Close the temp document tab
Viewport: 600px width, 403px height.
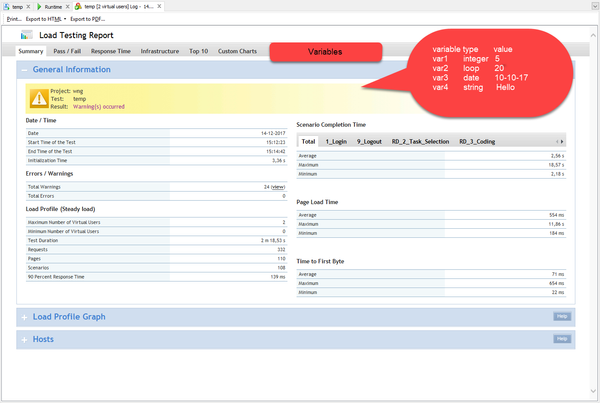pos(29,6)
